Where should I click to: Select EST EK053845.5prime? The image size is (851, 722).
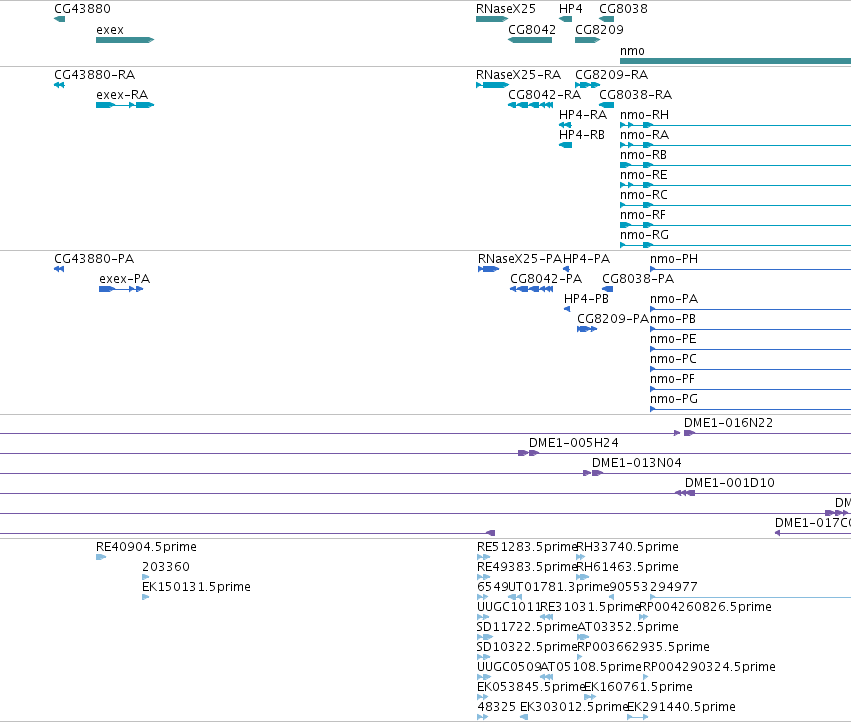pyautogui.click(x=530, y=687)
